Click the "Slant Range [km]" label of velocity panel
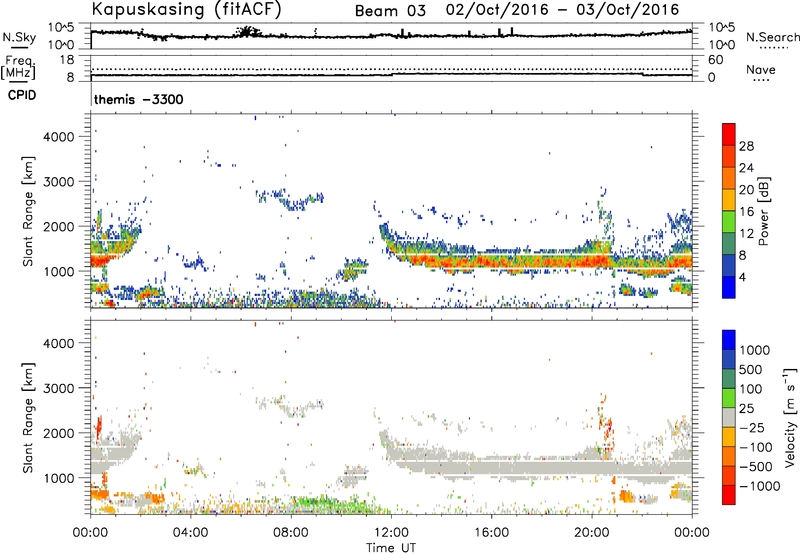This screenshot has width=800, height=554. pos(28,417)
